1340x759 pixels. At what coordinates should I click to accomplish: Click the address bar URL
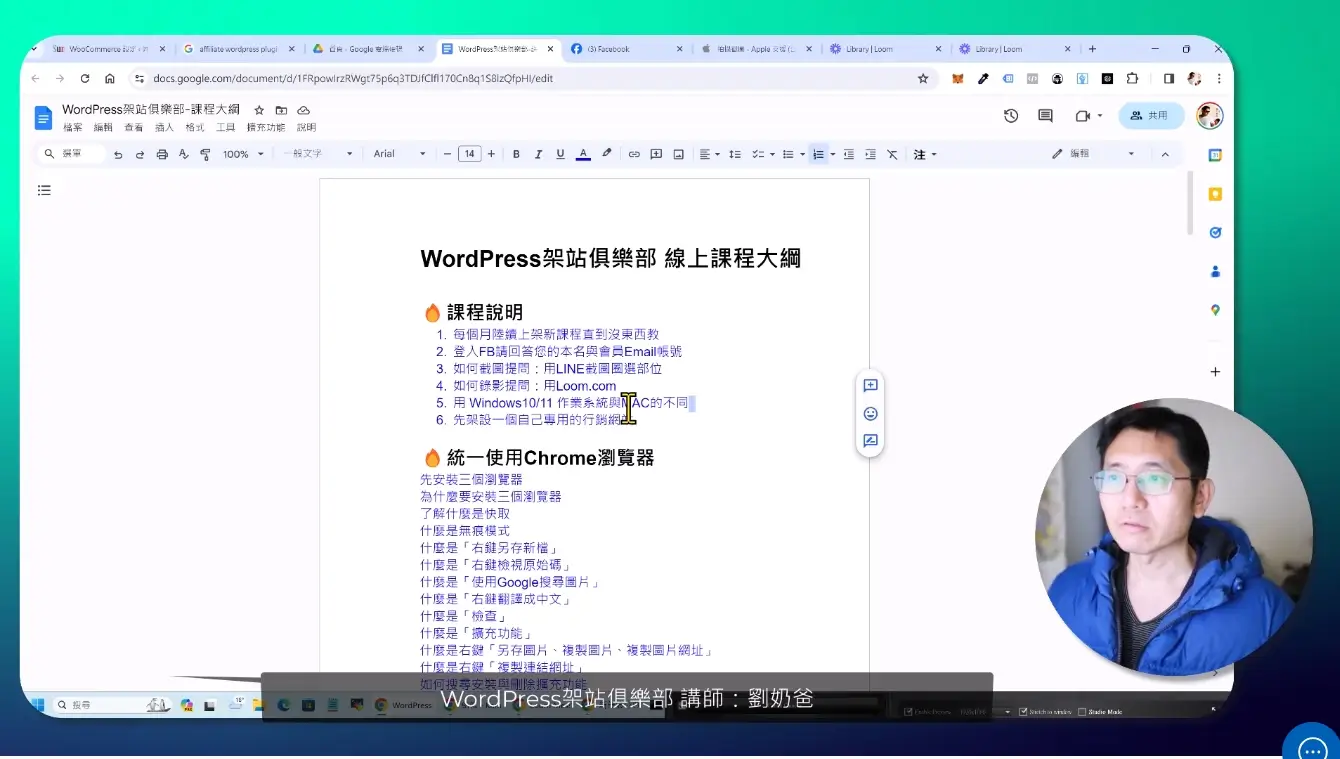[x=352, y=78]
